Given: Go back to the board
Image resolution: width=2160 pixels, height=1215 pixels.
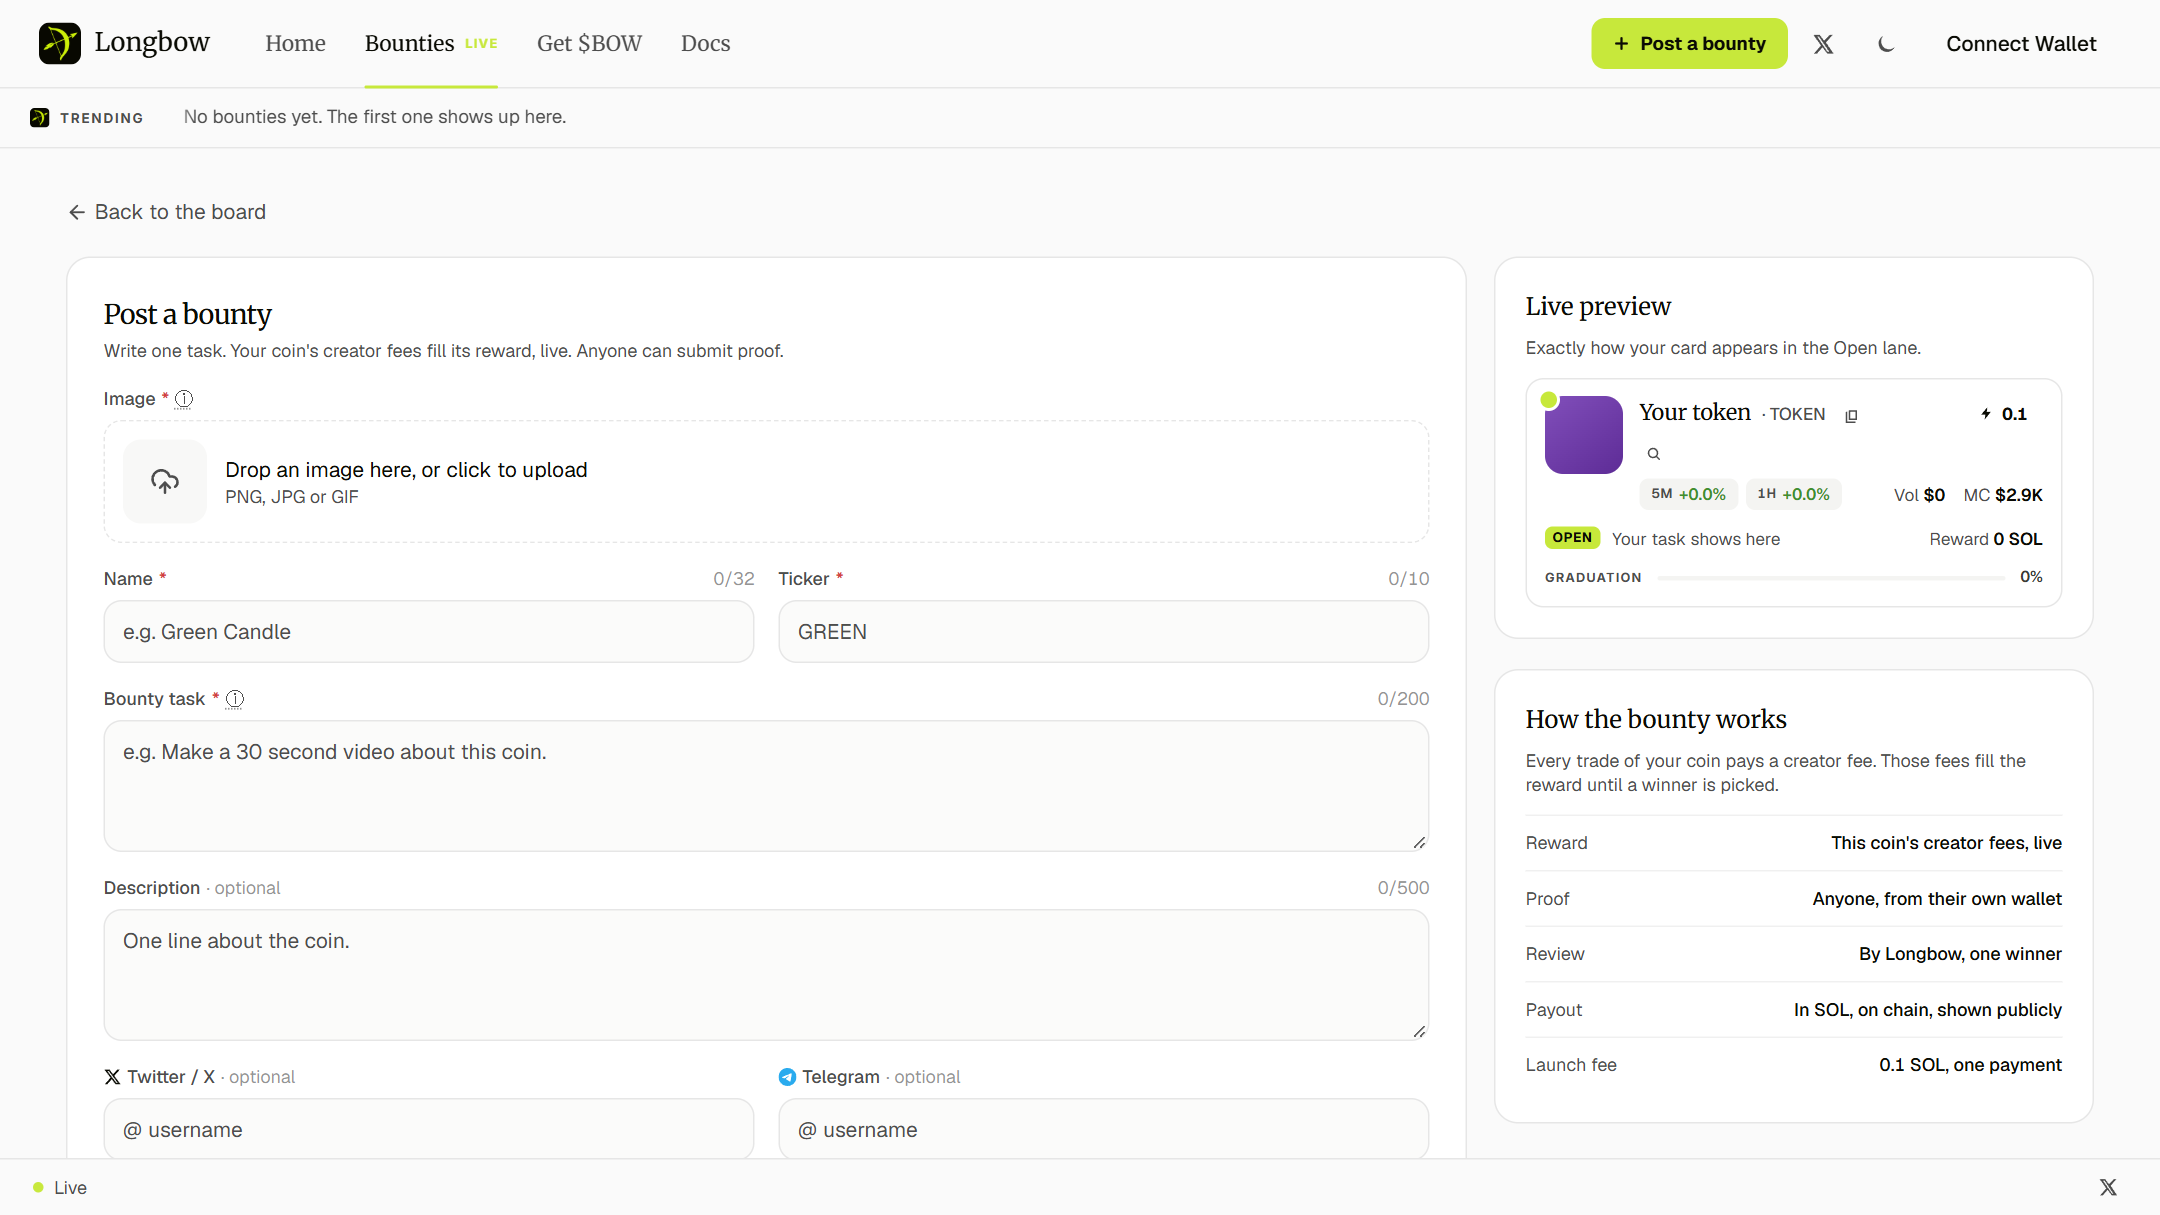Looking at the screenshot, I should pos(167,212).
